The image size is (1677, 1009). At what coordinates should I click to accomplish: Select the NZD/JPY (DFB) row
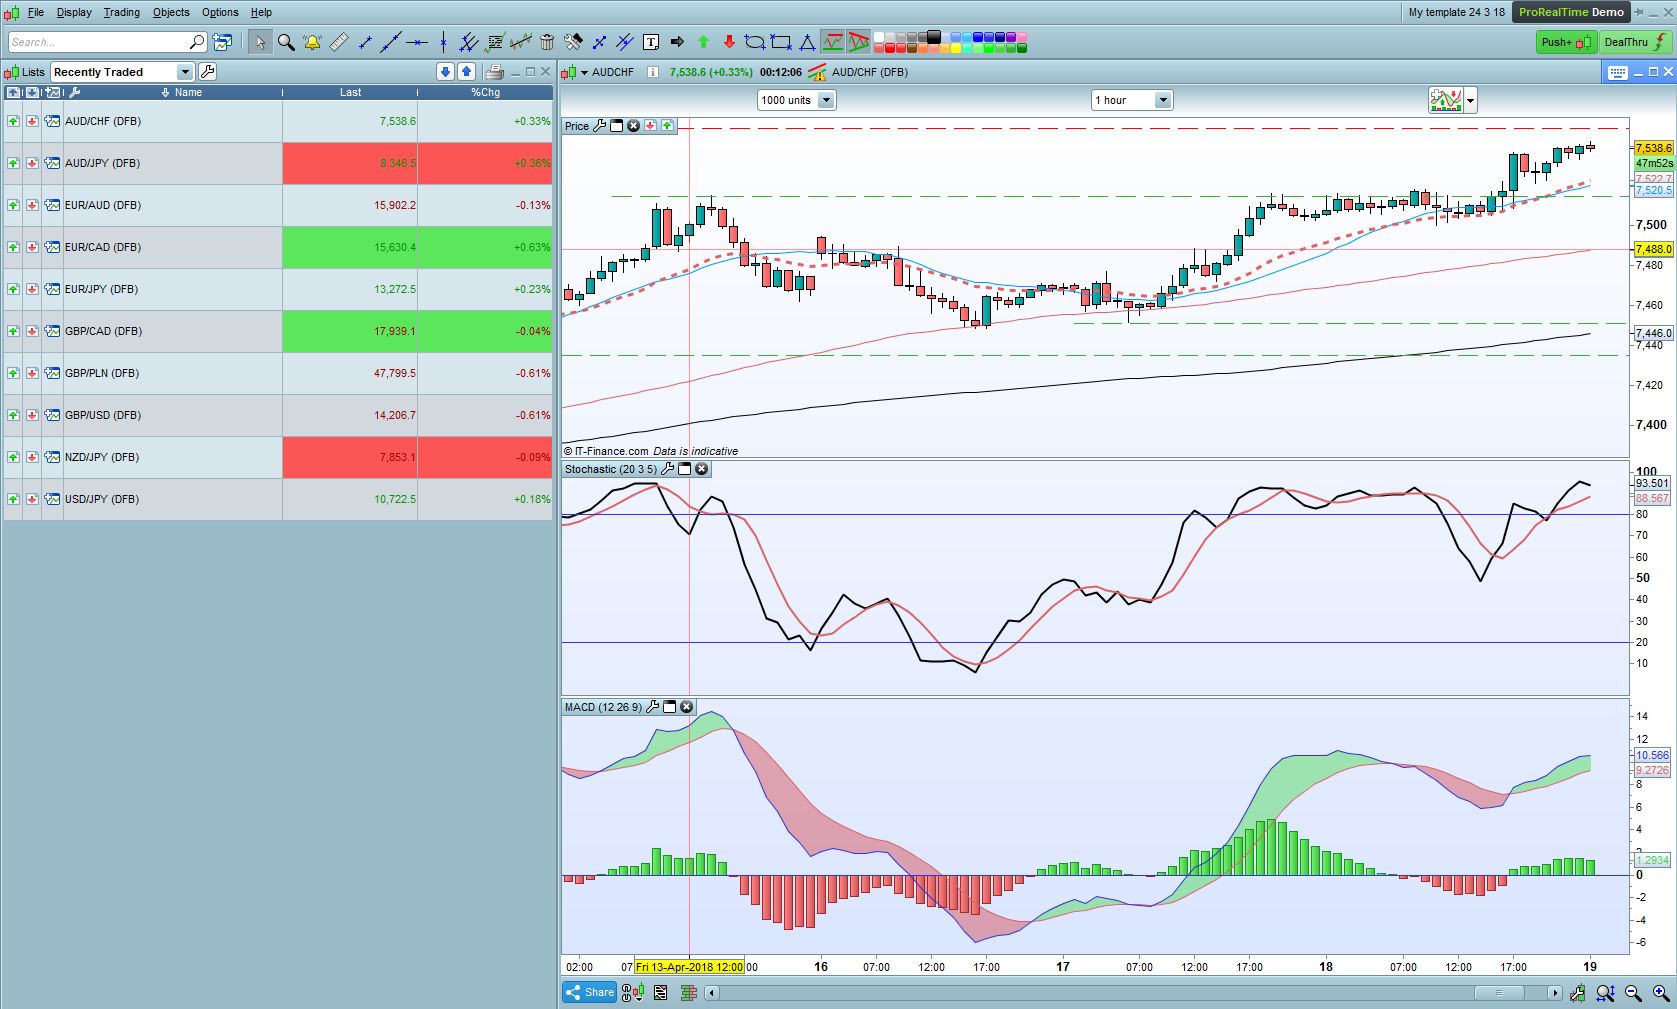278,457
